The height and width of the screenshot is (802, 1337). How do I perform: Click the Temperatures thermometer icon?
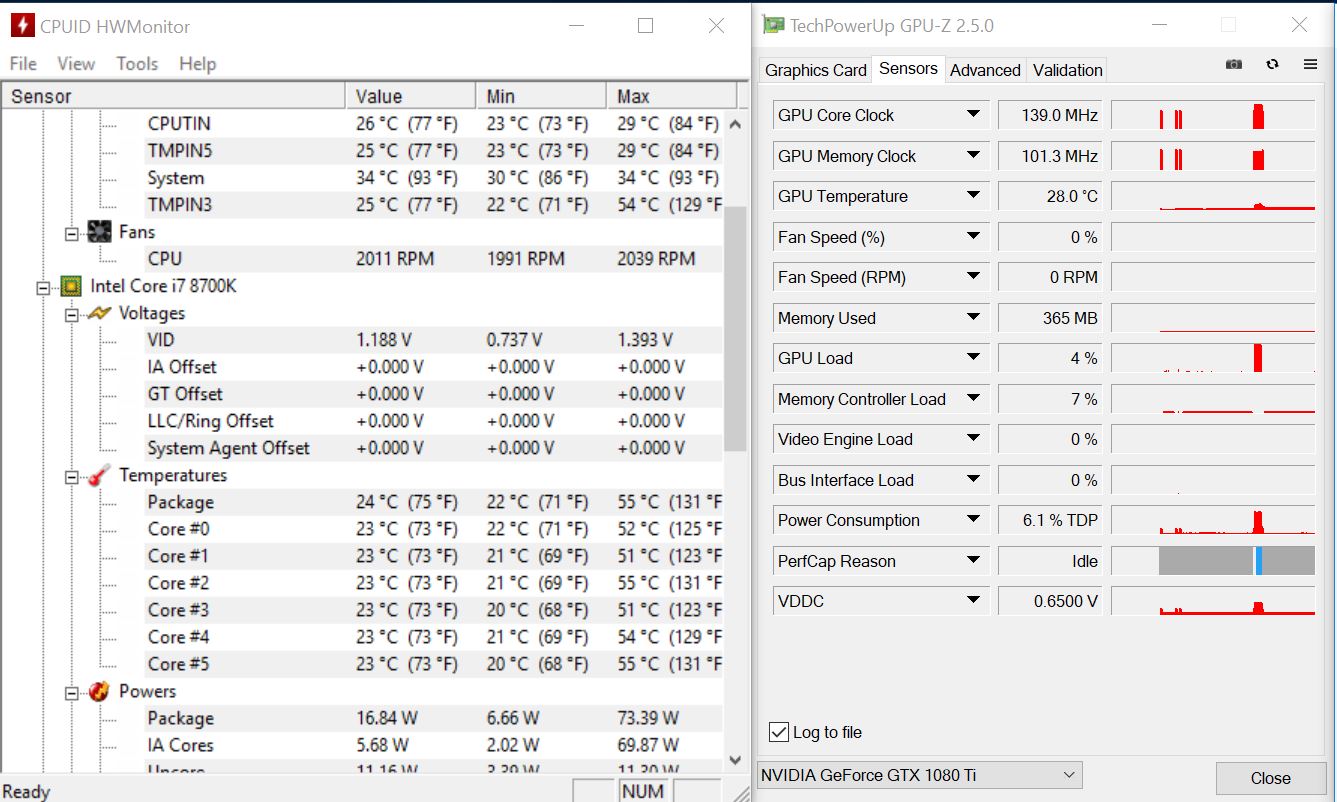click(x=99, y=476)
